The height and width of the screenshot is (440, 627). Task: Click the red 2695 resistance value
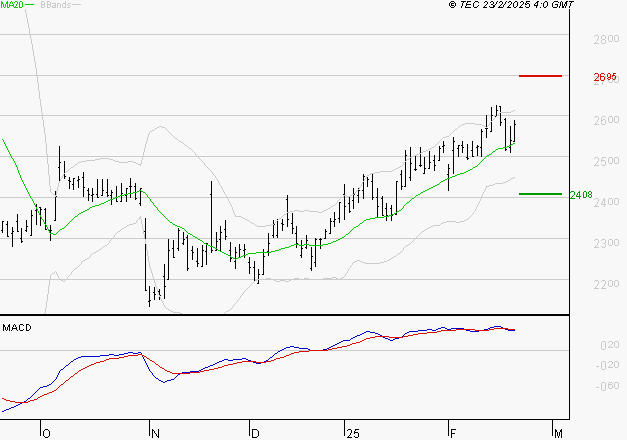click(x=605, y=77)
